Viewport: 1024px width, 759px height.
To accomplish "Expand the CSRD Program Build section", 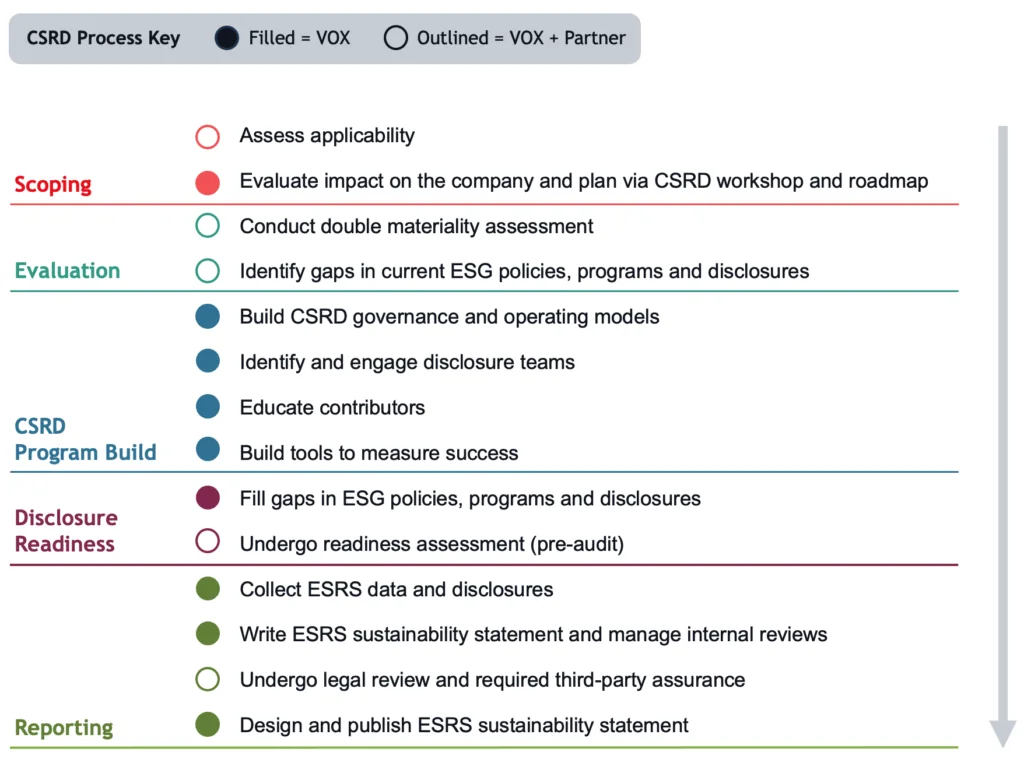I will point(85,439).
